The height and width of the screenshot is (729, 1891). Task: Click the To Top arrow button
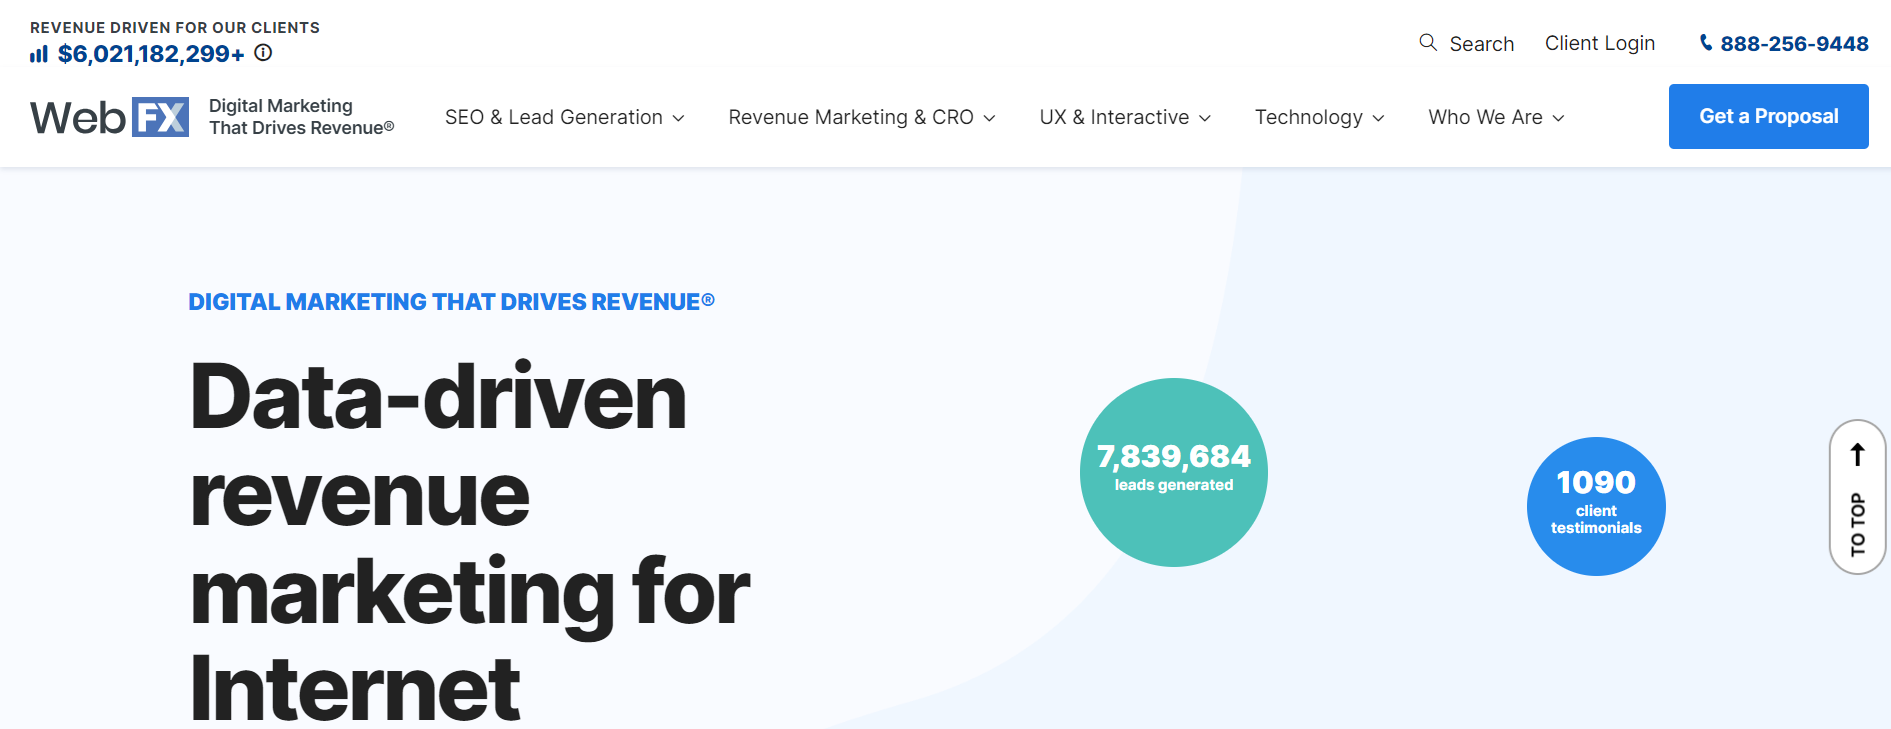click(x=1857, y=497)
